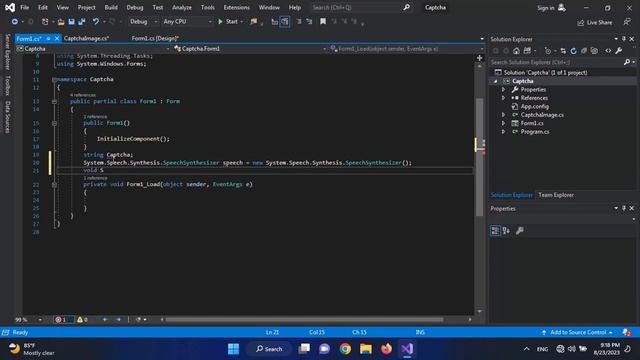The image size is (640, 360).
Task: Collapse the namespace Captcha code block
Action: pos(54,80)
